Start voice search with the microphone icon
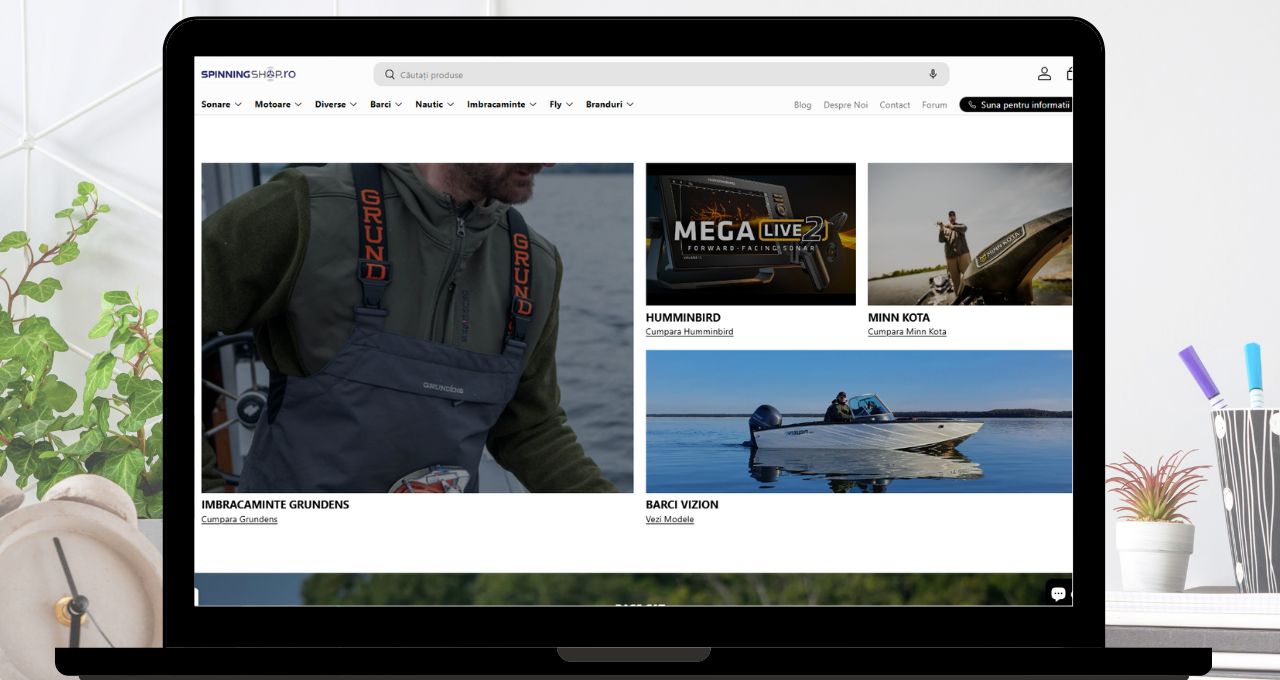The height and width of the screenshot is (680, 1280). (933, 74)
